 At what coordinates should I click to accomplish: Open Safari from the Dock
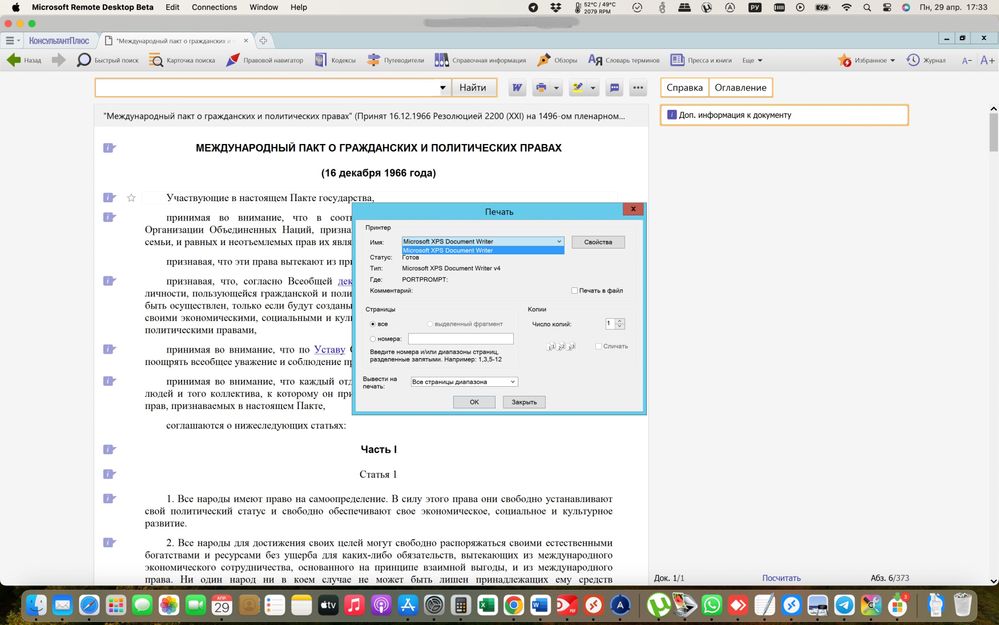tap(89, 605)
